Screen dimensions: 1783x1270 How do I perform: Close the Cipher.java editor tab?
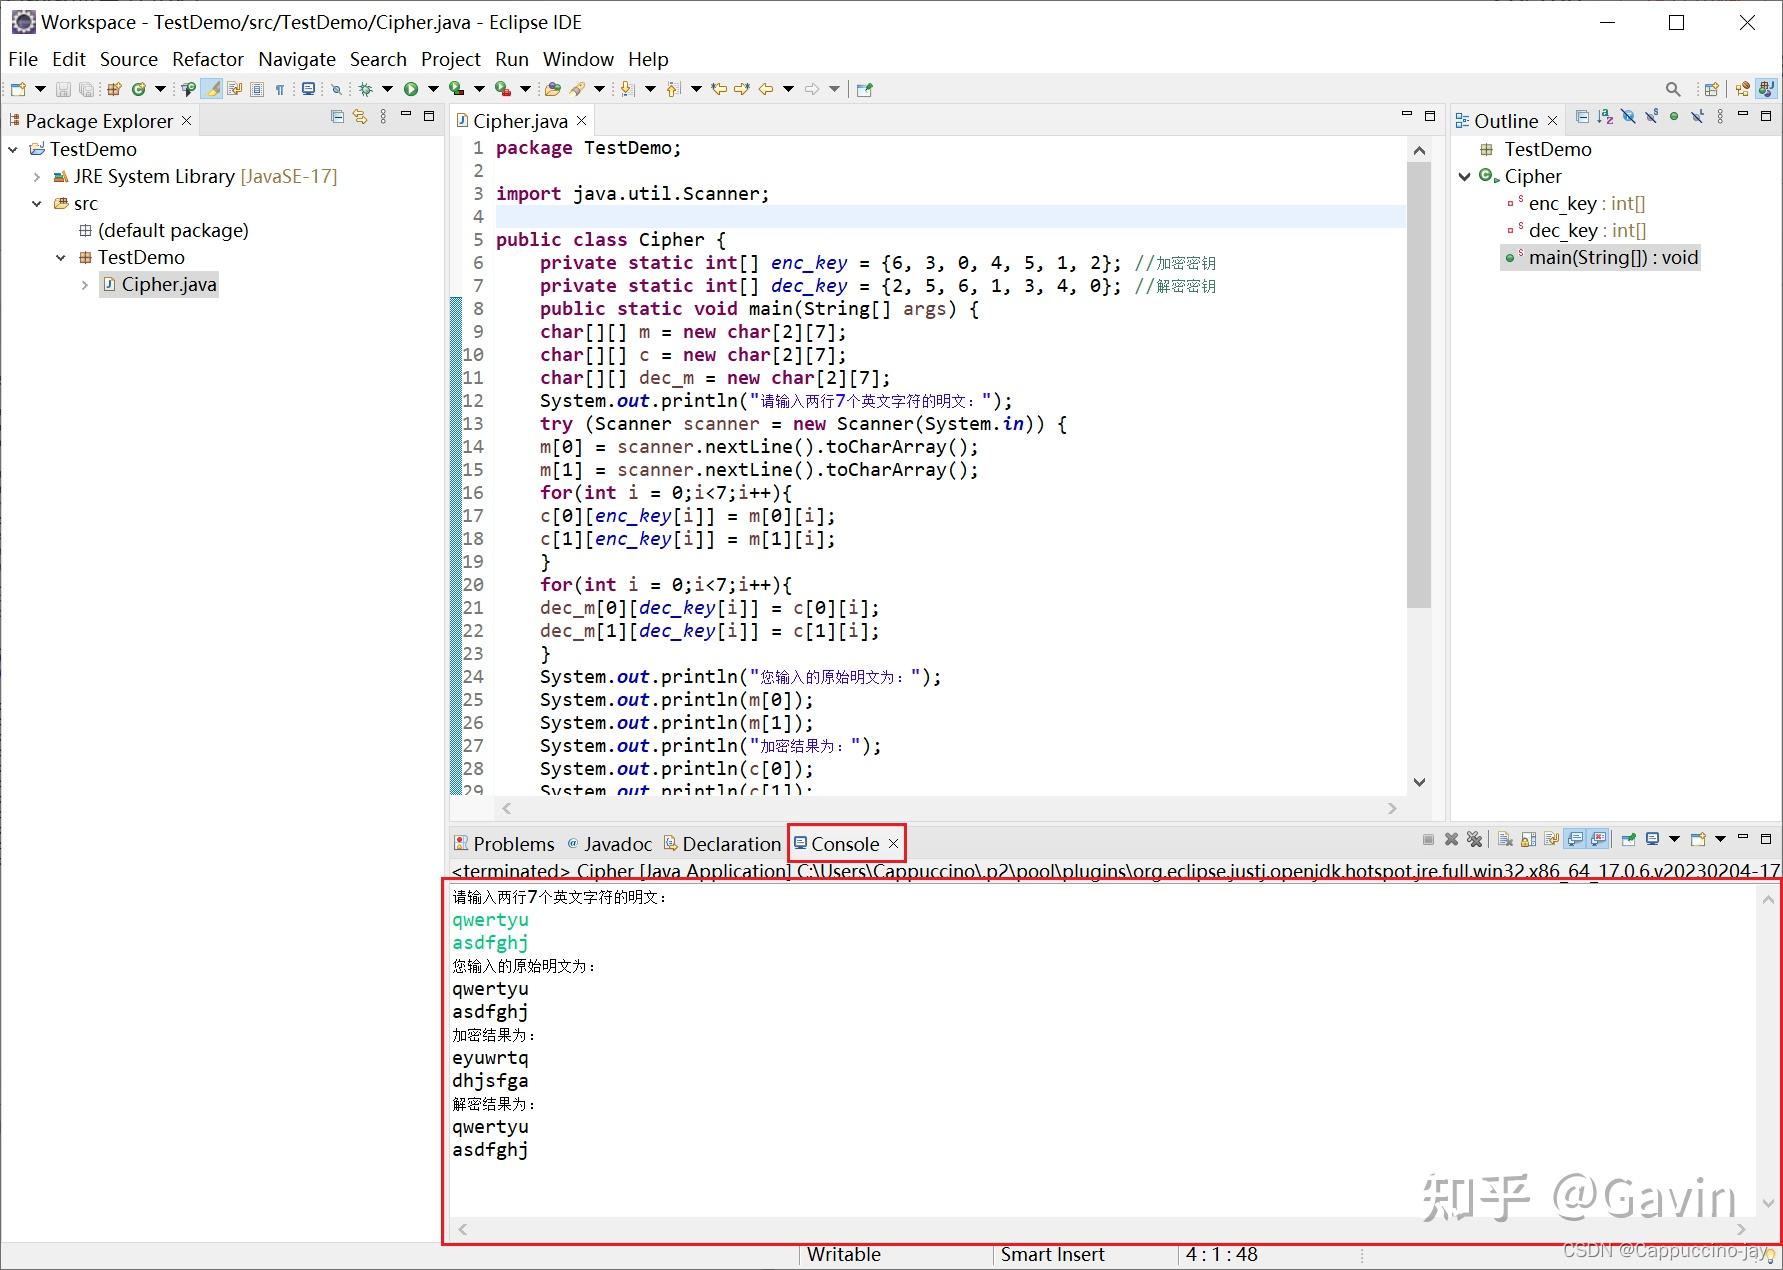[581, 121]
